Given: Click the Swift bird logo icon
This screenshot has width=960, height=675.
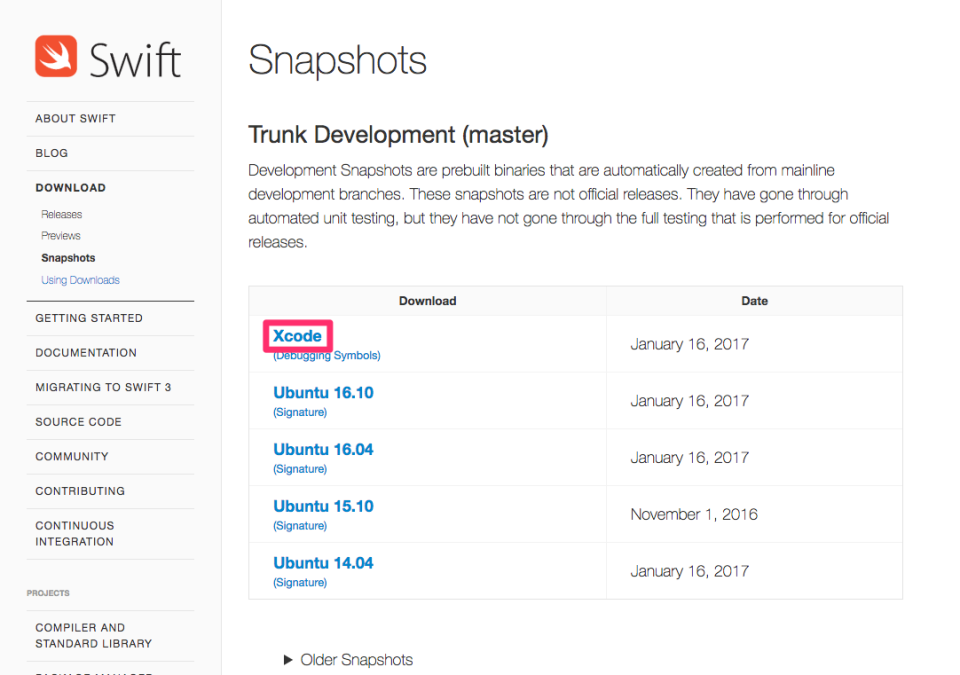Looking at the screenshot, I should [x=56, y=57].
